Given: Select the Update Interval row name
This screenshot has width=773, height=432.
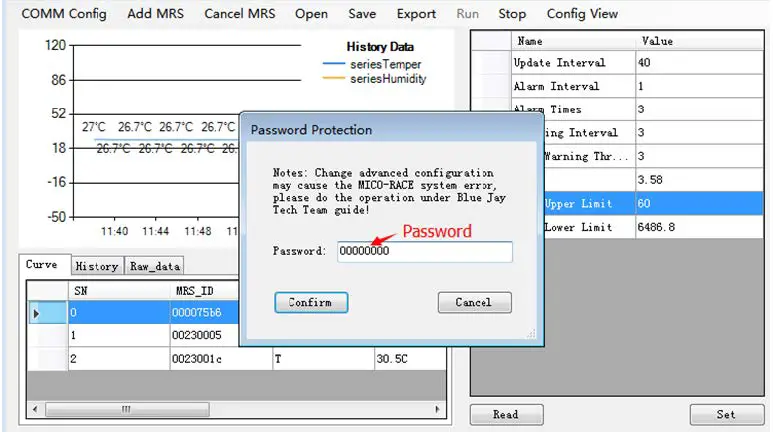Looking at the screenshot, I should tap(573, 63).
